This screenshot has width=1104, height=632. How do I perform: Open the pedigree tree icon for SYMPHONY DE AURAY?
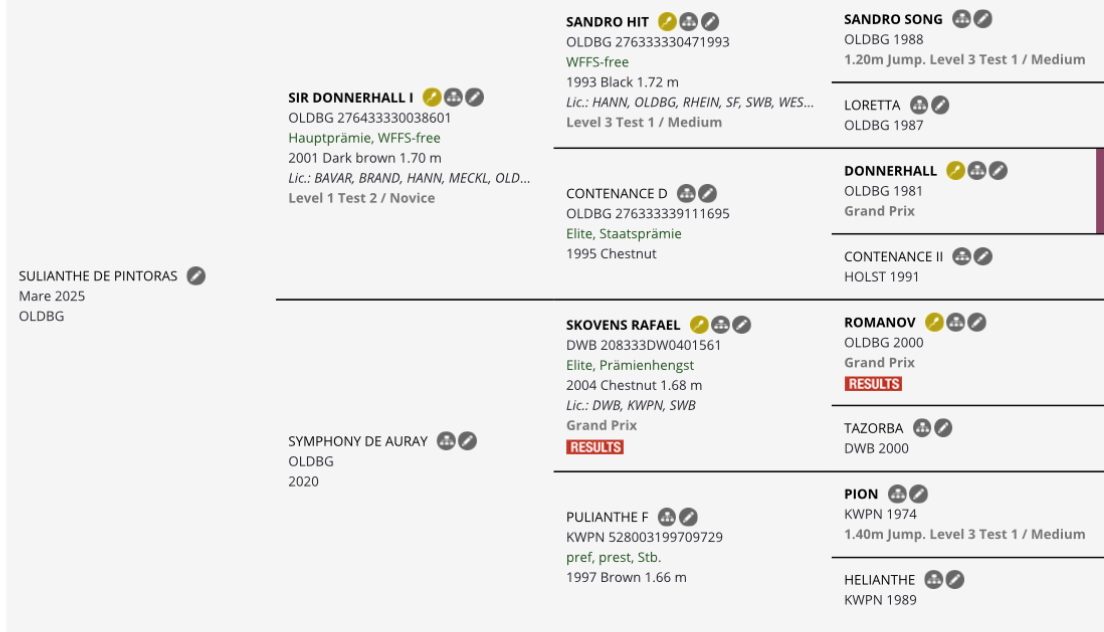click(446, 441)
